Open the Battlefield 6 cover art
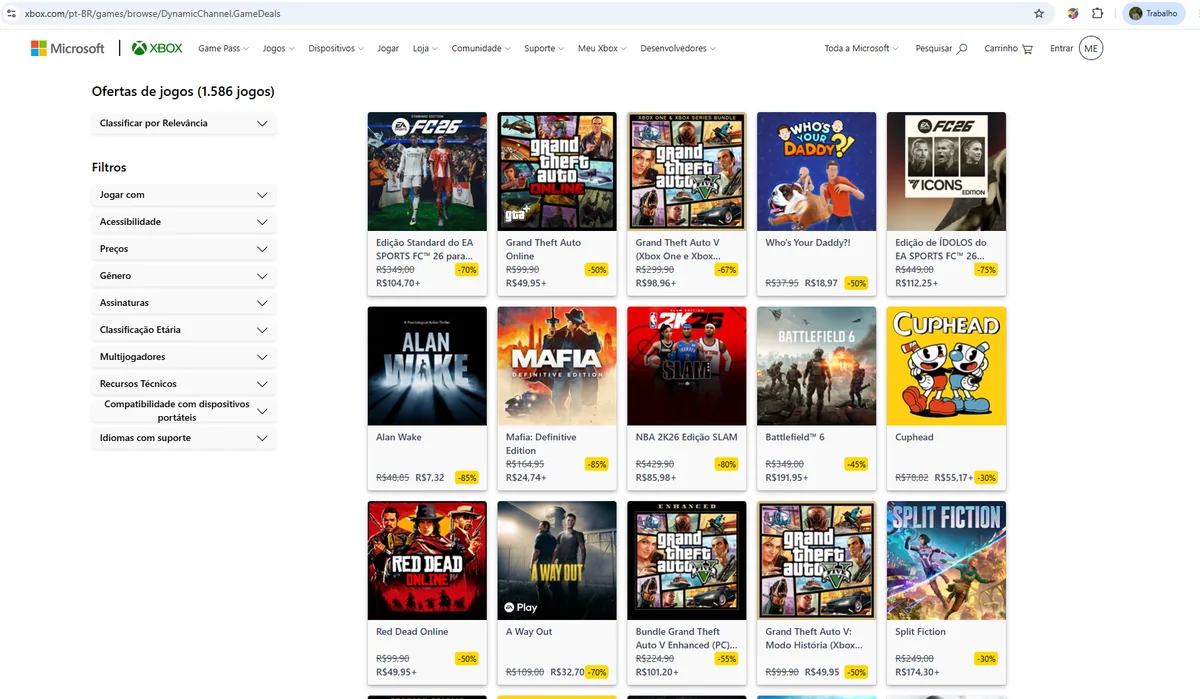 (816, 366)
